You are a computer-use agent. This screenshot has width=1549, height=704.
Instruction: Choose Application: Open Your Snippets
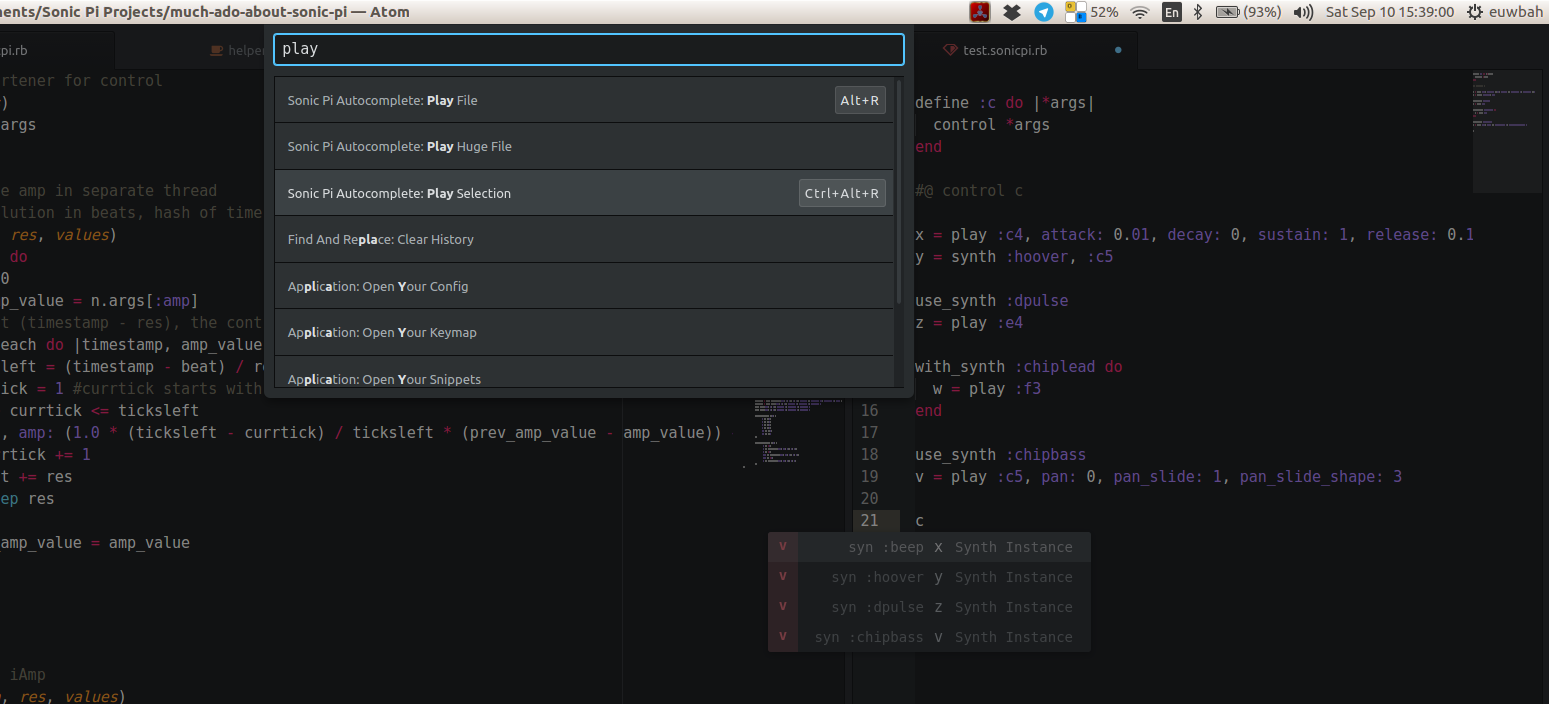pos(584,374)
